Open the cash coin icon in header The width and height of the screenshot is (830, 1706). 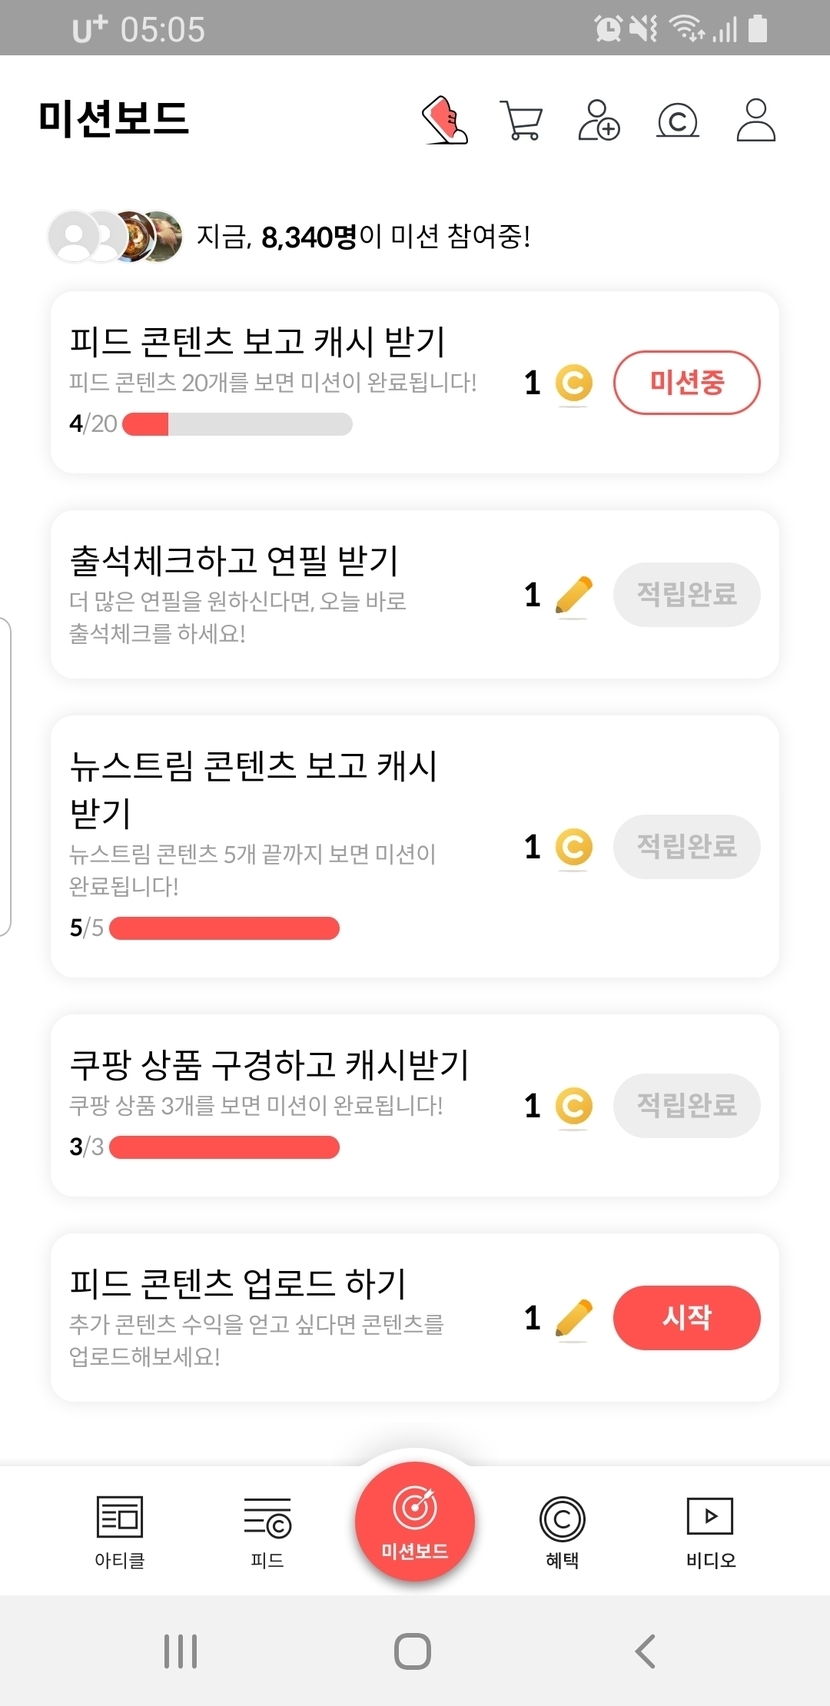(677, 121)
